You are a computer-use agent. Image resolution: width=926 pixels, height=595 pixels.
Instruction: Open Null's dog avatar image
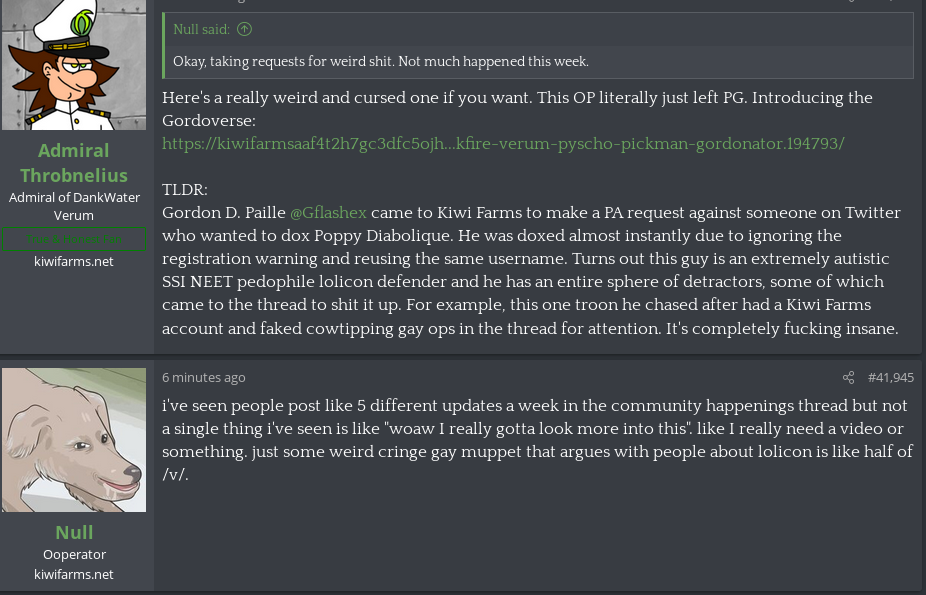click(74, 440)
